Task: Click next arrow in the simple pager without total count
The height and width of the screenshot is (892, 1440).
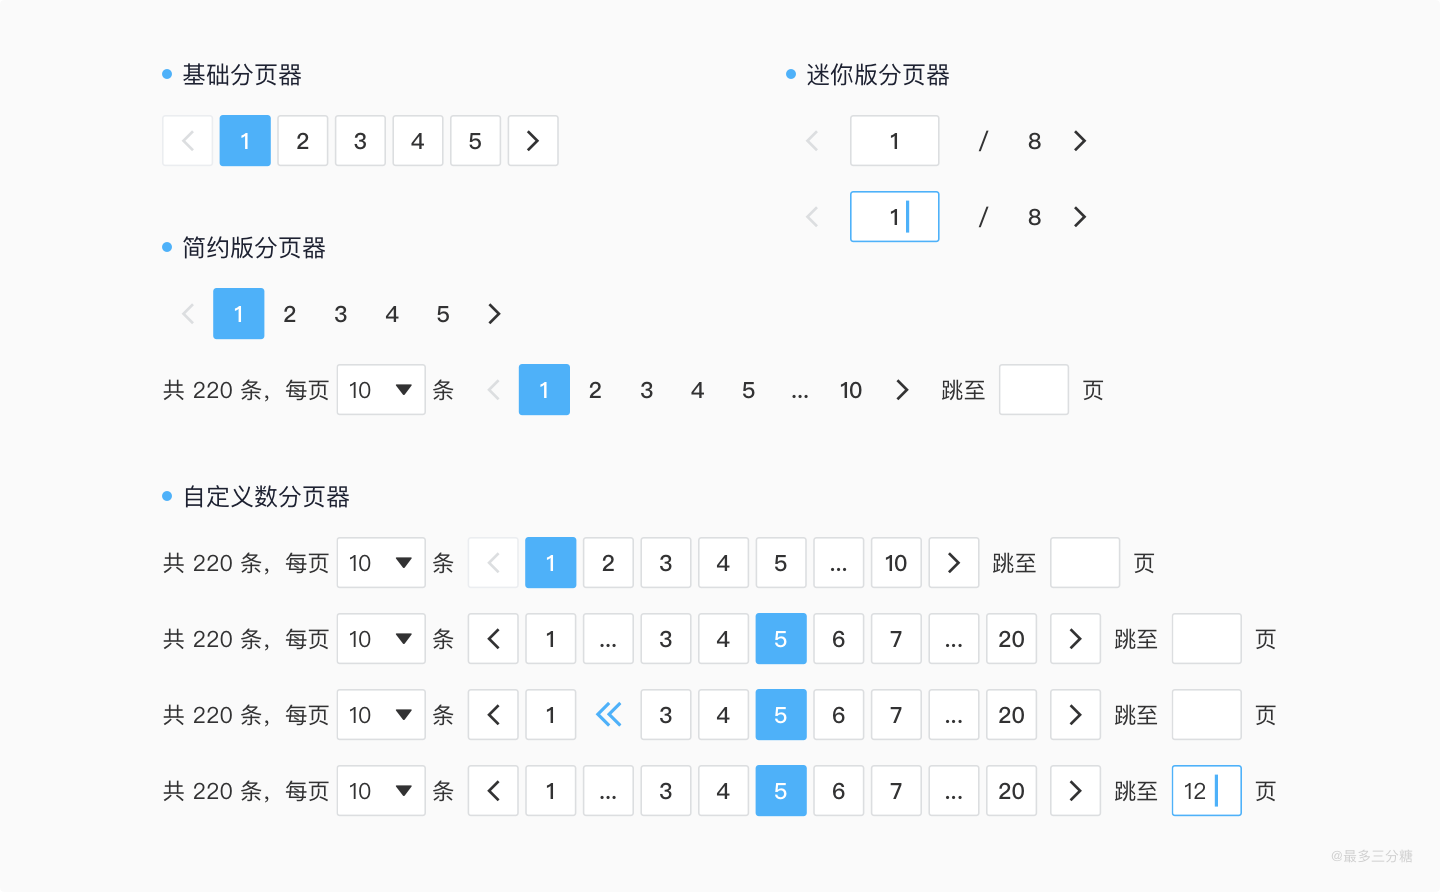Action: [x=493, y=314]
